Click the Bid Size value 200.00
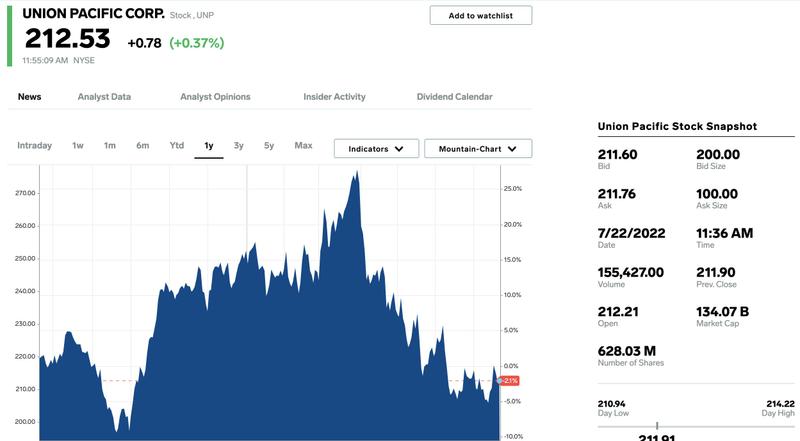This screenshot has height=441, width=800. [x=718, y=154]
